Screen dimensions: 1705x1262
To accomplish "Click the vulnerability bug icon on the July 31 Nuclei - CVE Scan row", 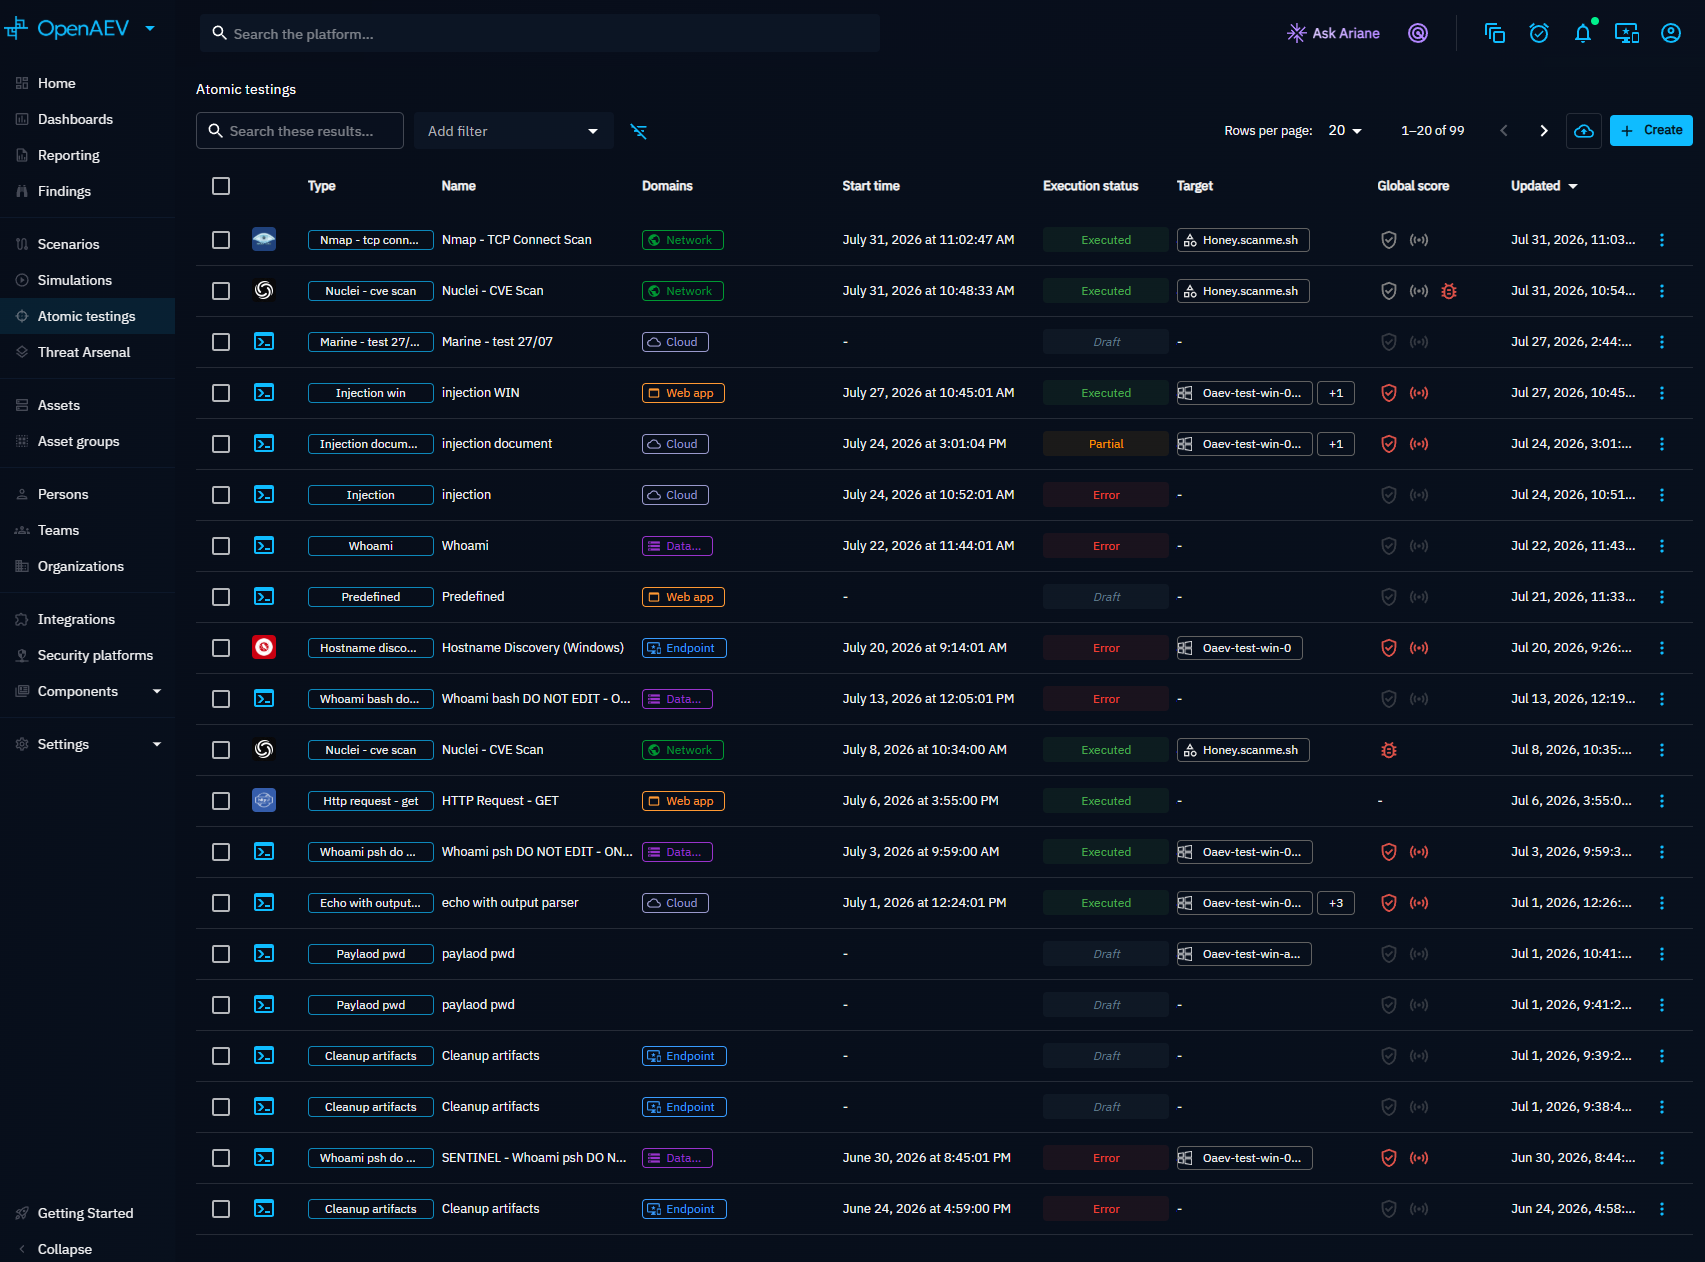I will pyautogui.click(x=1448, y=291).
